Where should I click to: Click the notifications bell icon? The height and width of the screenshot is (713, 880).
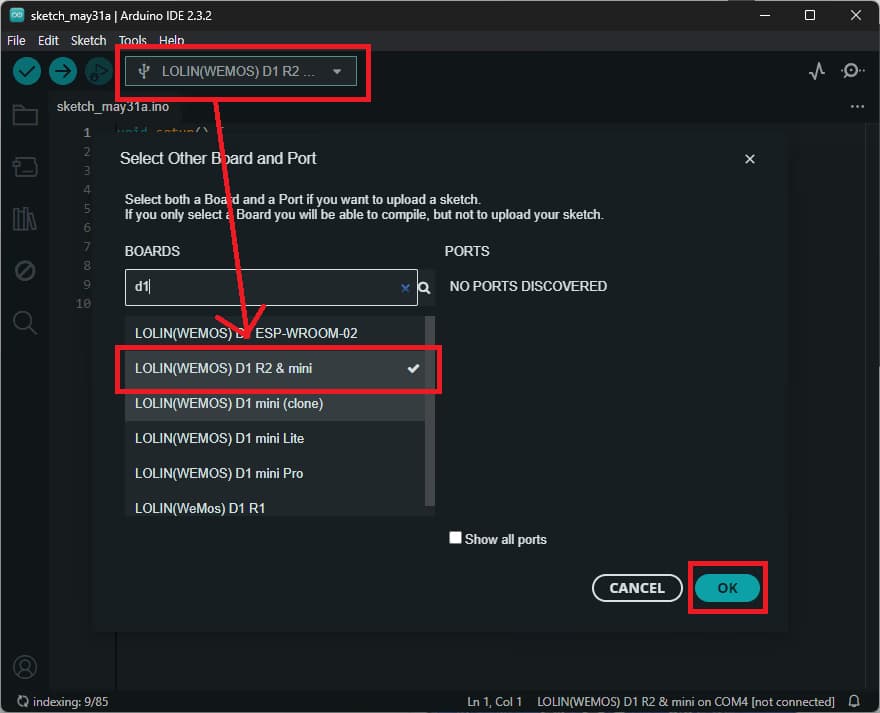click(x=854, y=701)
